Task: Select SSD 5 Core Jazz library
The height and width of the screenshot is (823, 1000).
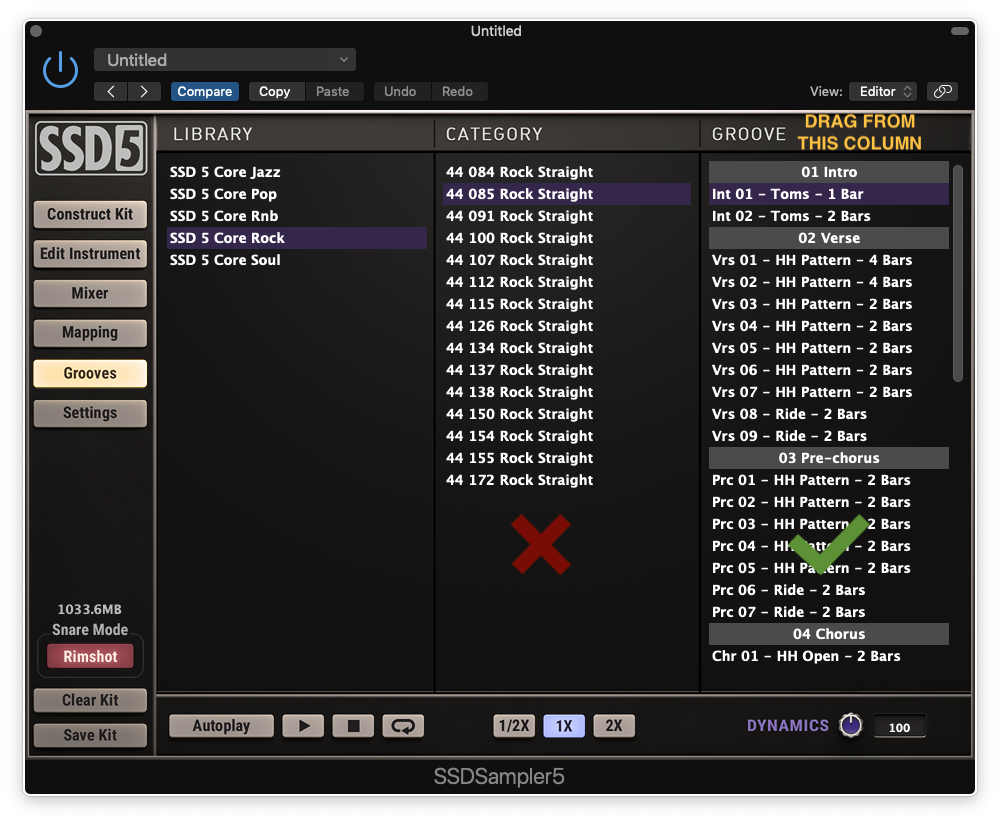Action: click(x=297, y=172)
